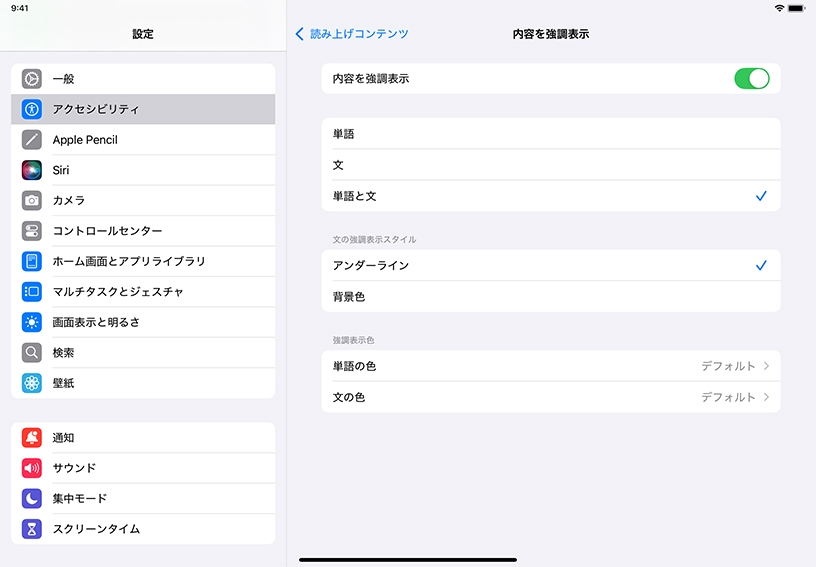The width and height of the screenshot is (816, 567).
Task: Disable the 内容を強調表示 switch
Action: point(751,79)
